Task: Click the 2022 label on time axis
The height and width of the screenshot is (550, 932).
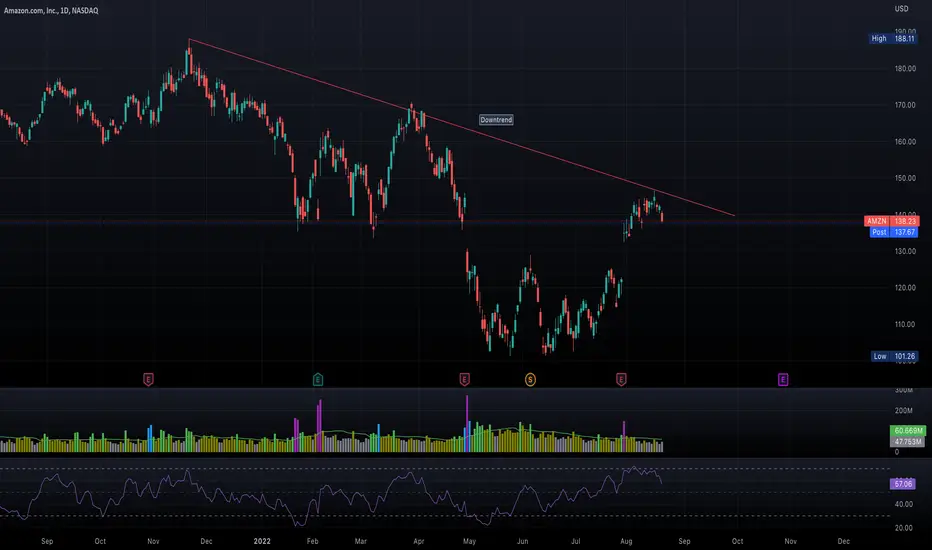Action: (262, 541)
